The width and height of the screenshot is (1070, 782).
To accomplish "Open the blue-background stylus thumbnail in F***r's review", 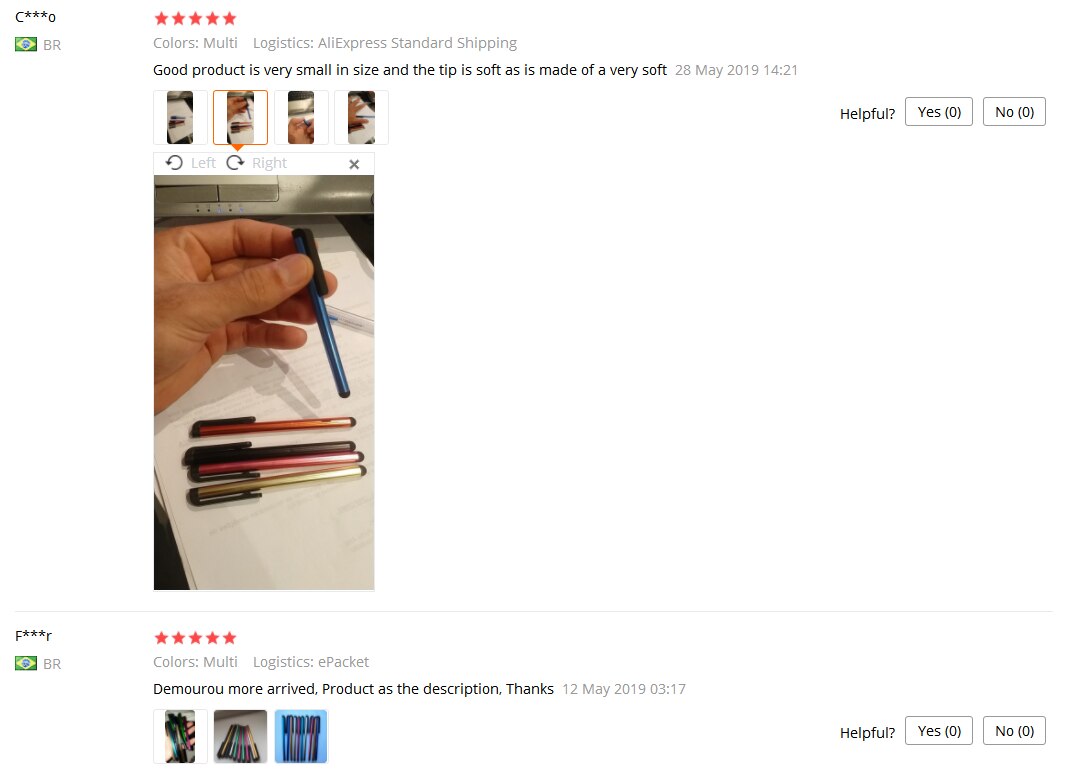I will click(x=301, y=736).
